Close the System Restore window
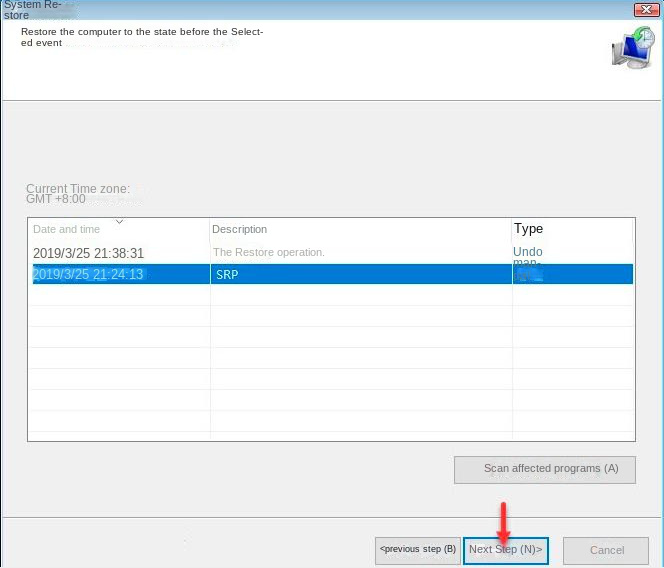Image resolution: width=664 pixels, height=568 pixels. 646,8
